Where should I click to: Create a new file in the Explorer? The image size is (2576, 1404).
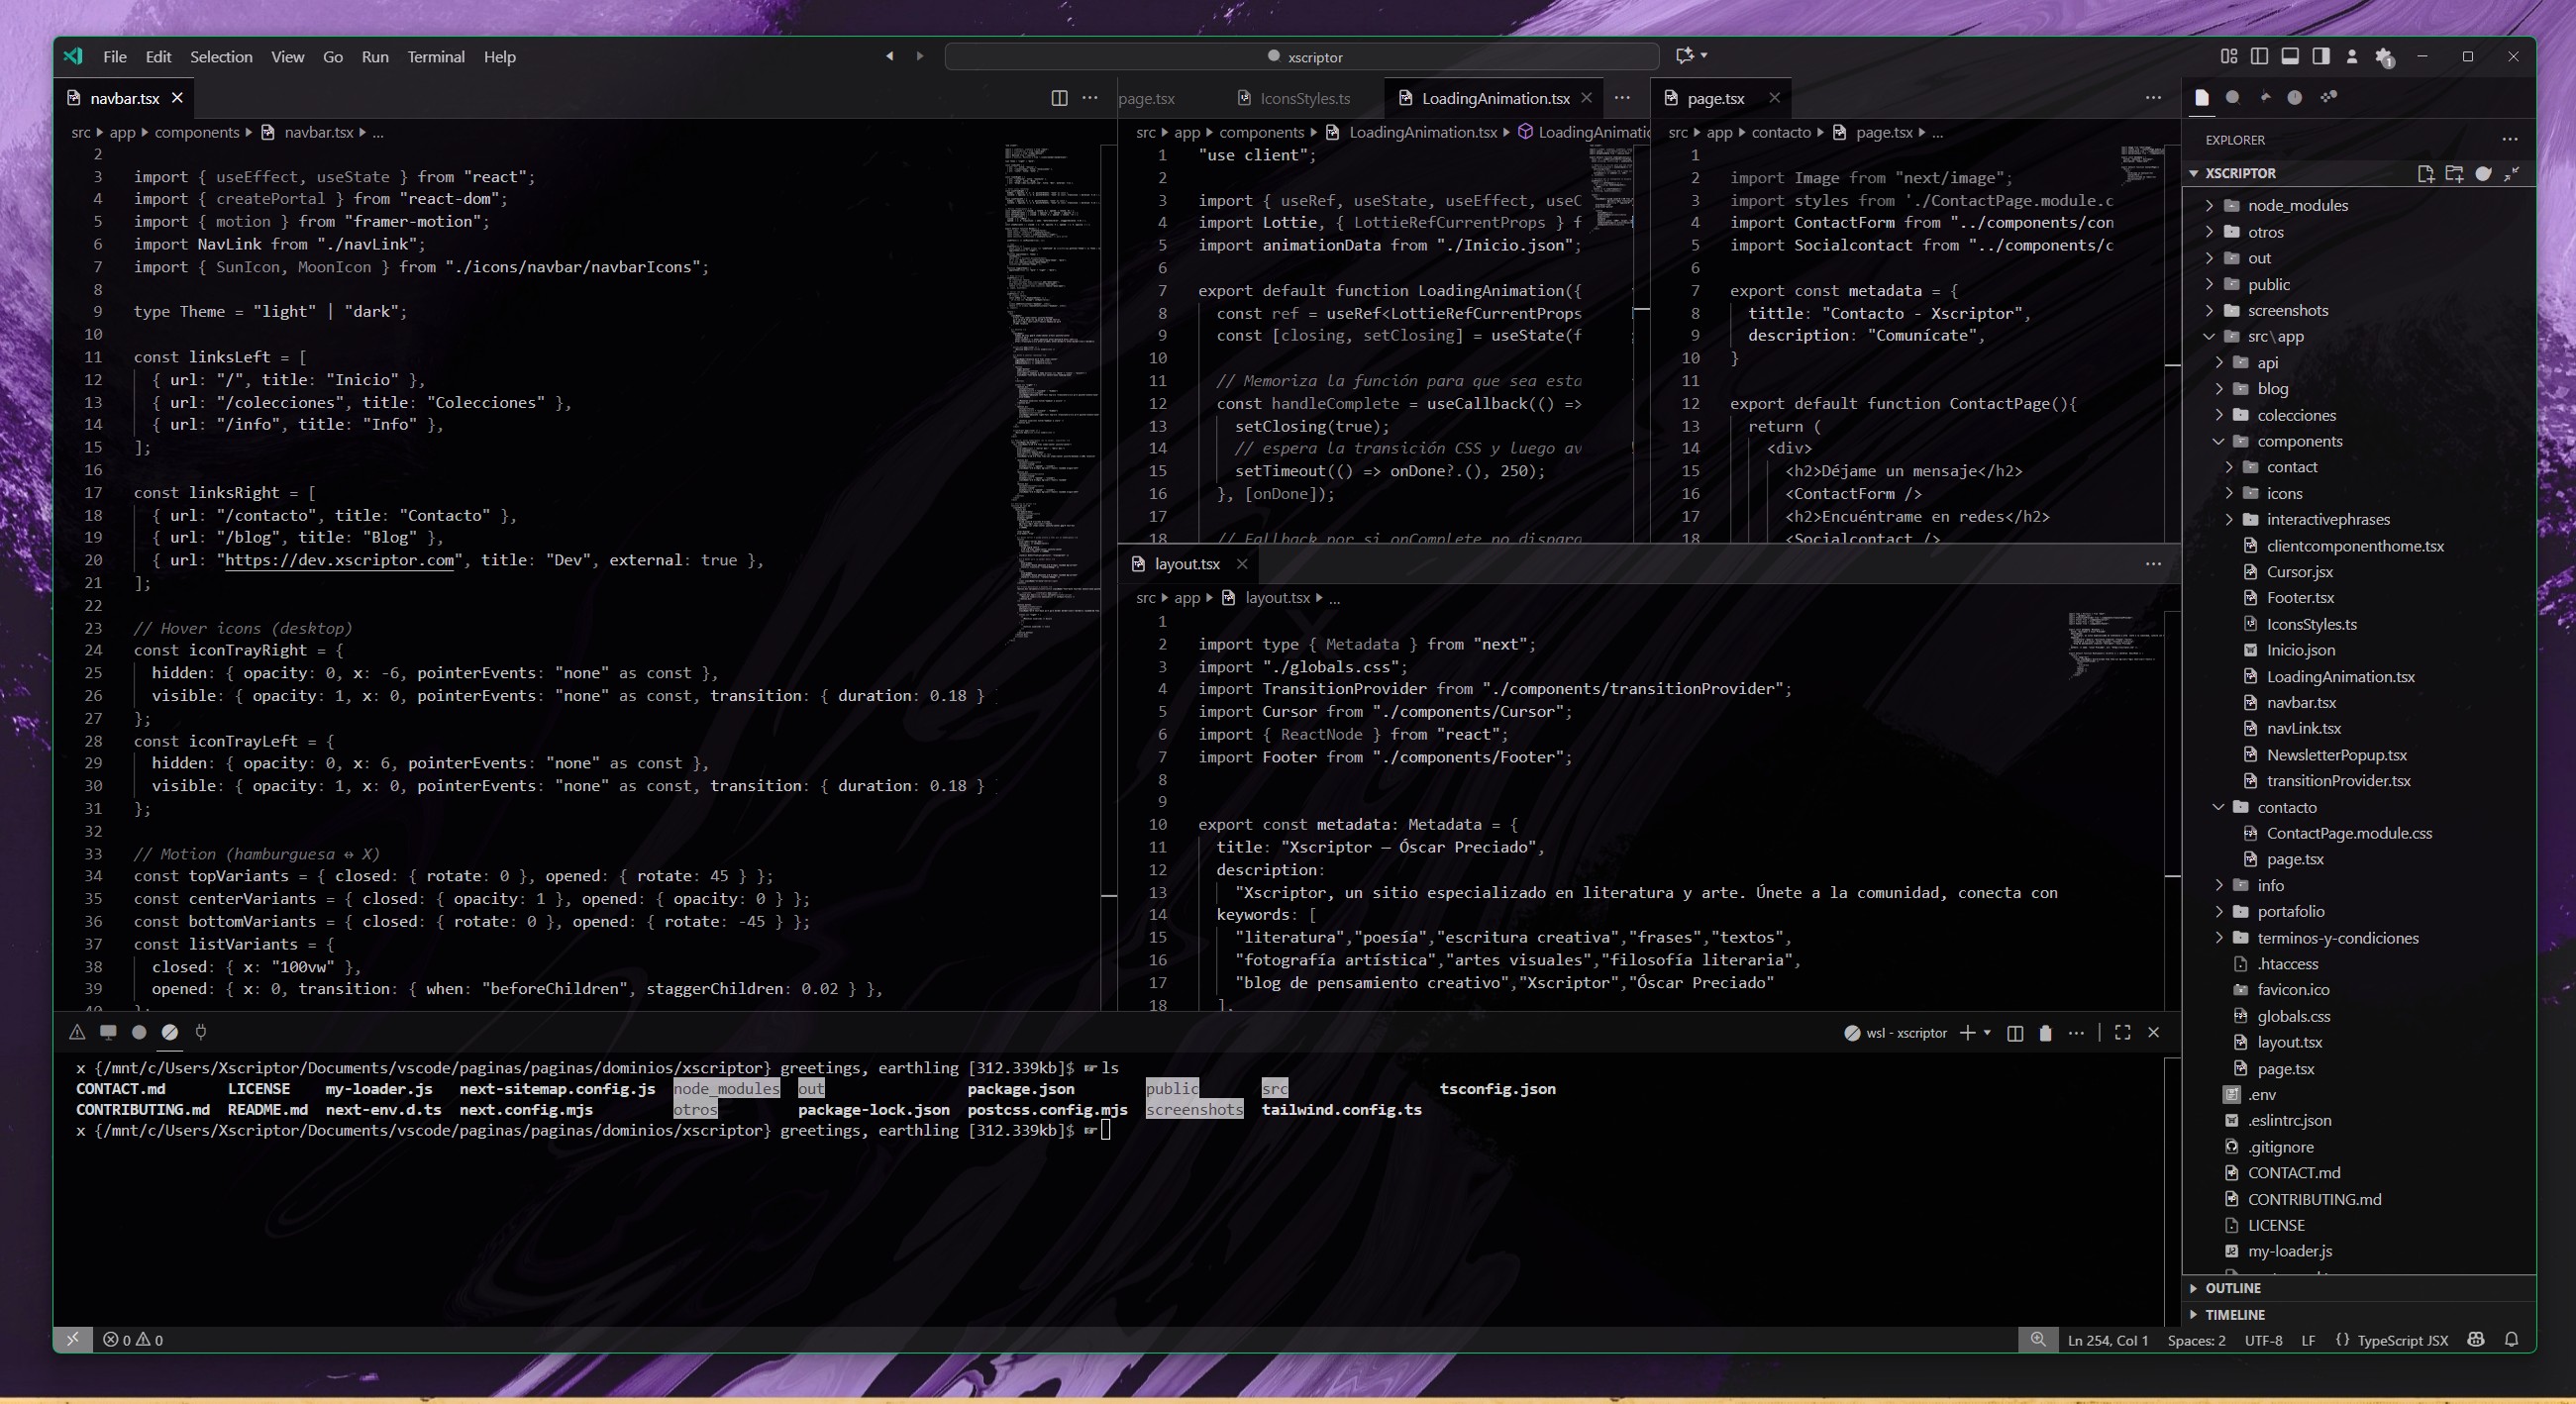pyautogui.click(x=2426, y=173)
